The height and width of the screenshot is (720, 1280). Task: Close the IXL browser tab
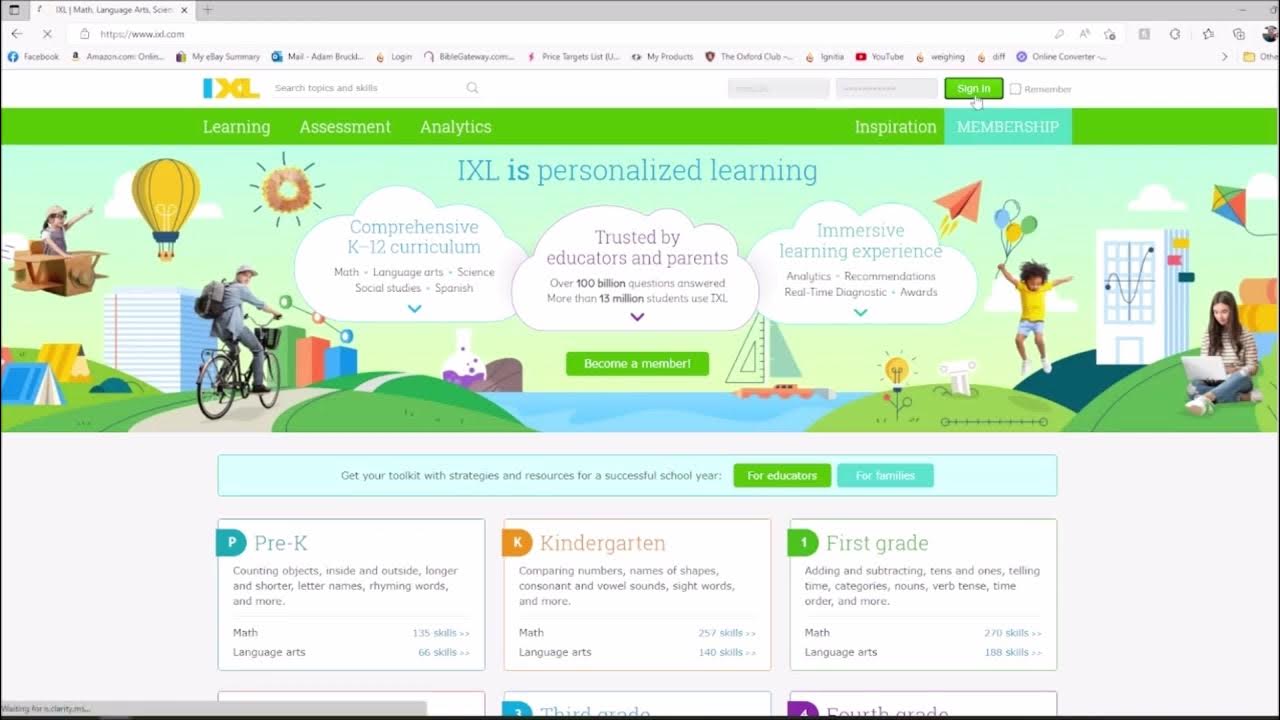coord(184,10)
